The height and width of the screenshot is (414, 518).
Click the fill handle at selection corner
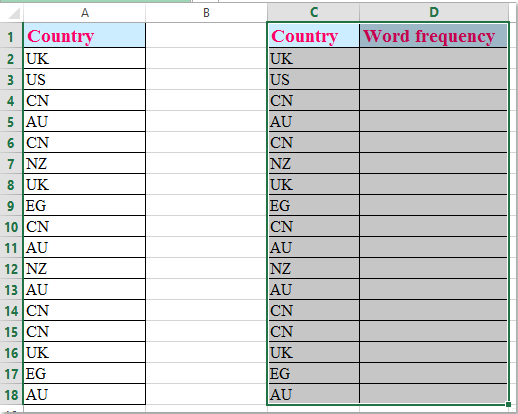pos(508,404)
